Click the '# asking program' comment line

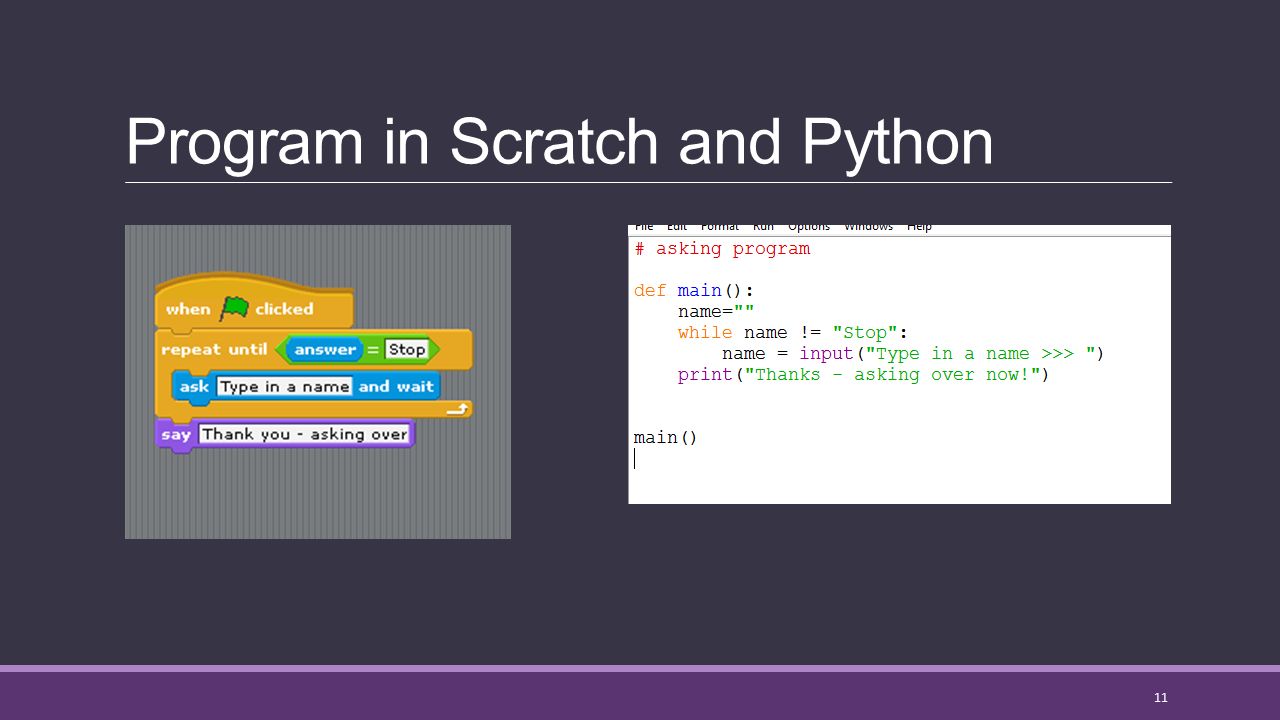click(x=722, y=249)
